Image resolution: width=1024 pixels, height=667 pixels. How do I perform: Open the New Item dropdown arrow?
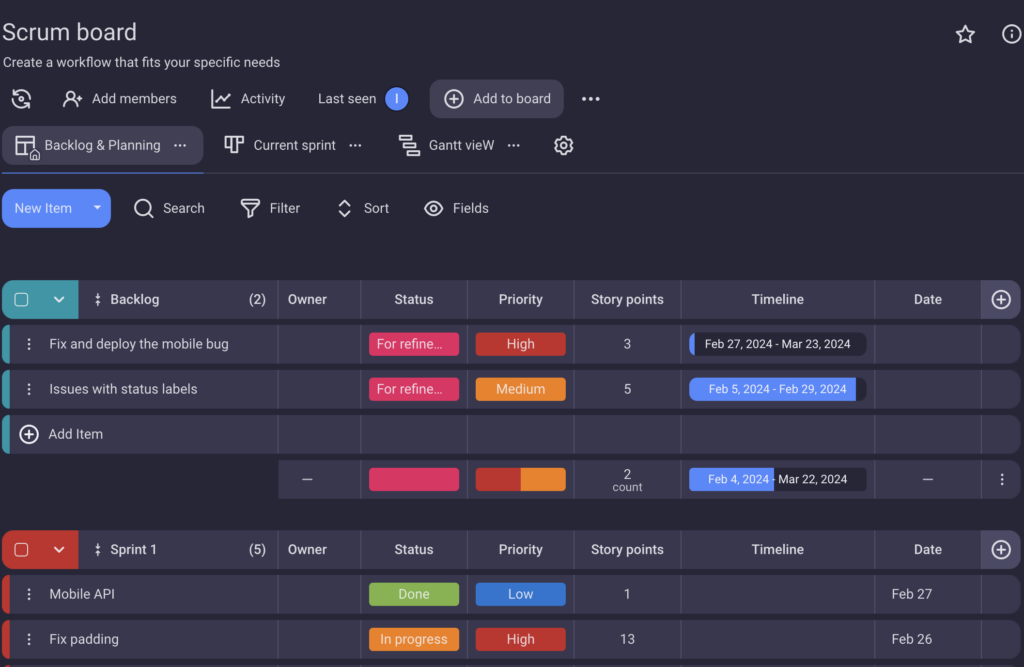click(97, 208)
